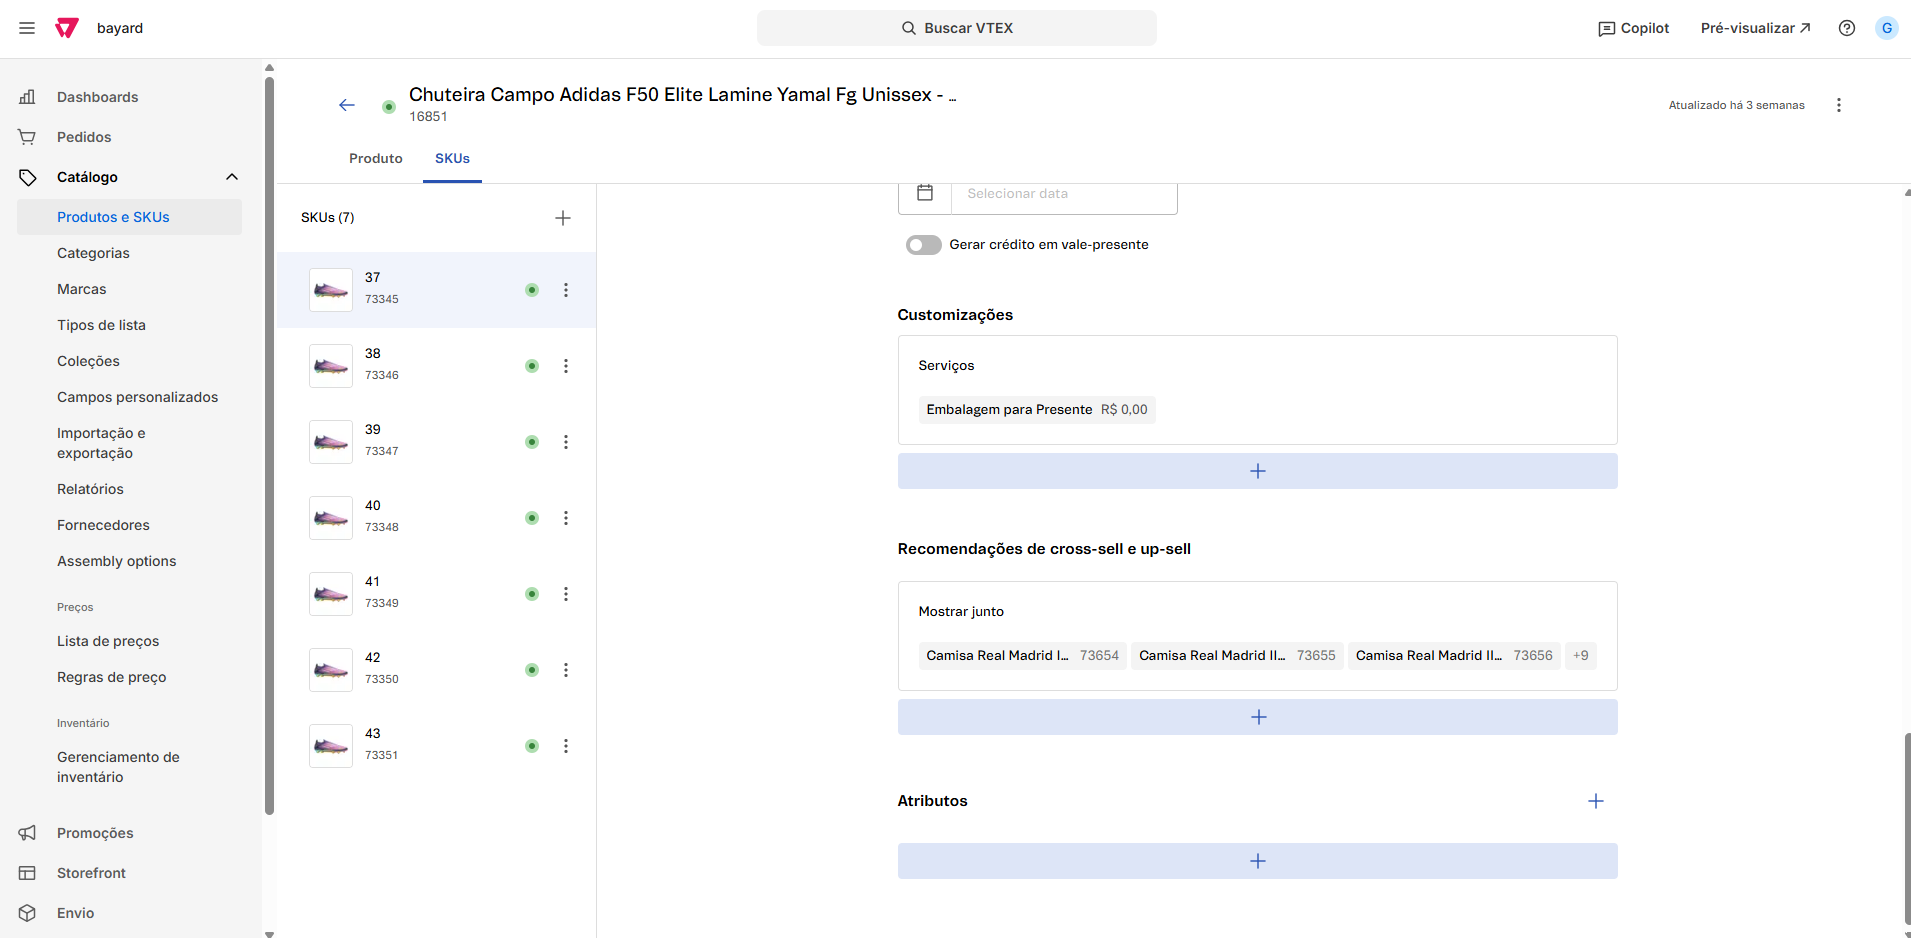
Task: Open the calendar date picker icon
Action: (x=925, y=193)
